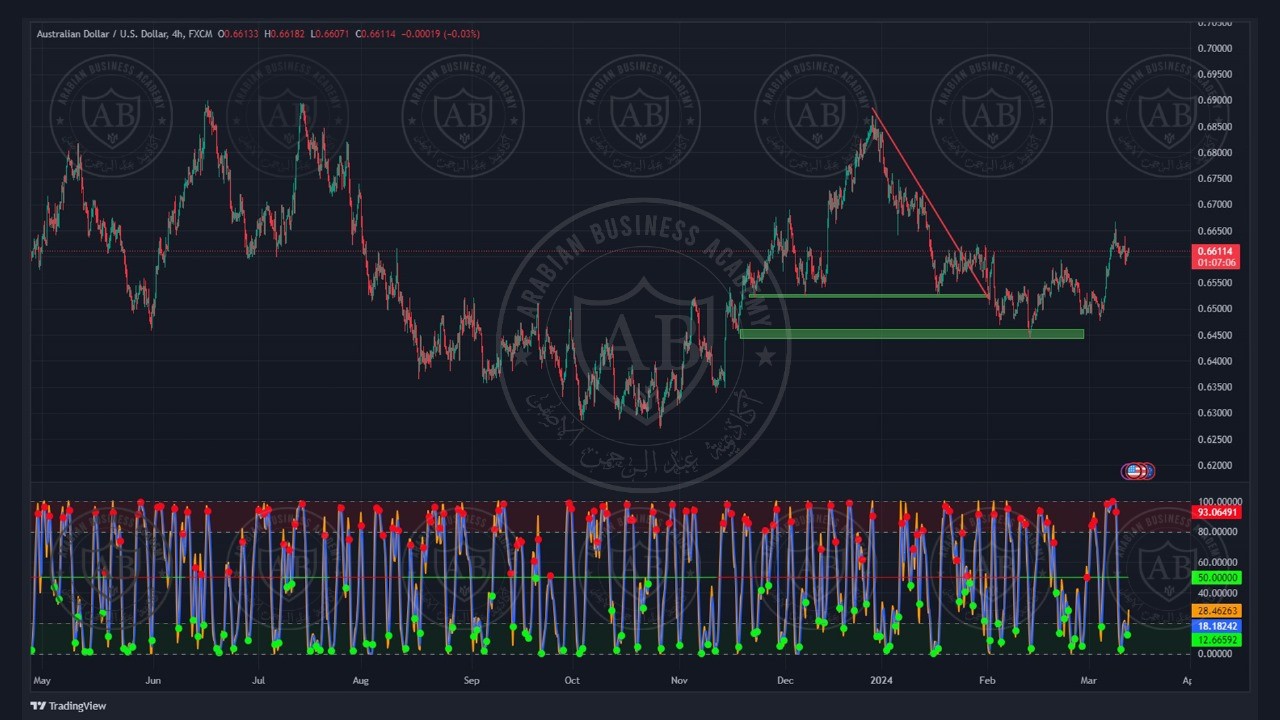Viewport: 1280px width, 720px height.
Task: Click the high value H0.66182
Action: (284, 34)
